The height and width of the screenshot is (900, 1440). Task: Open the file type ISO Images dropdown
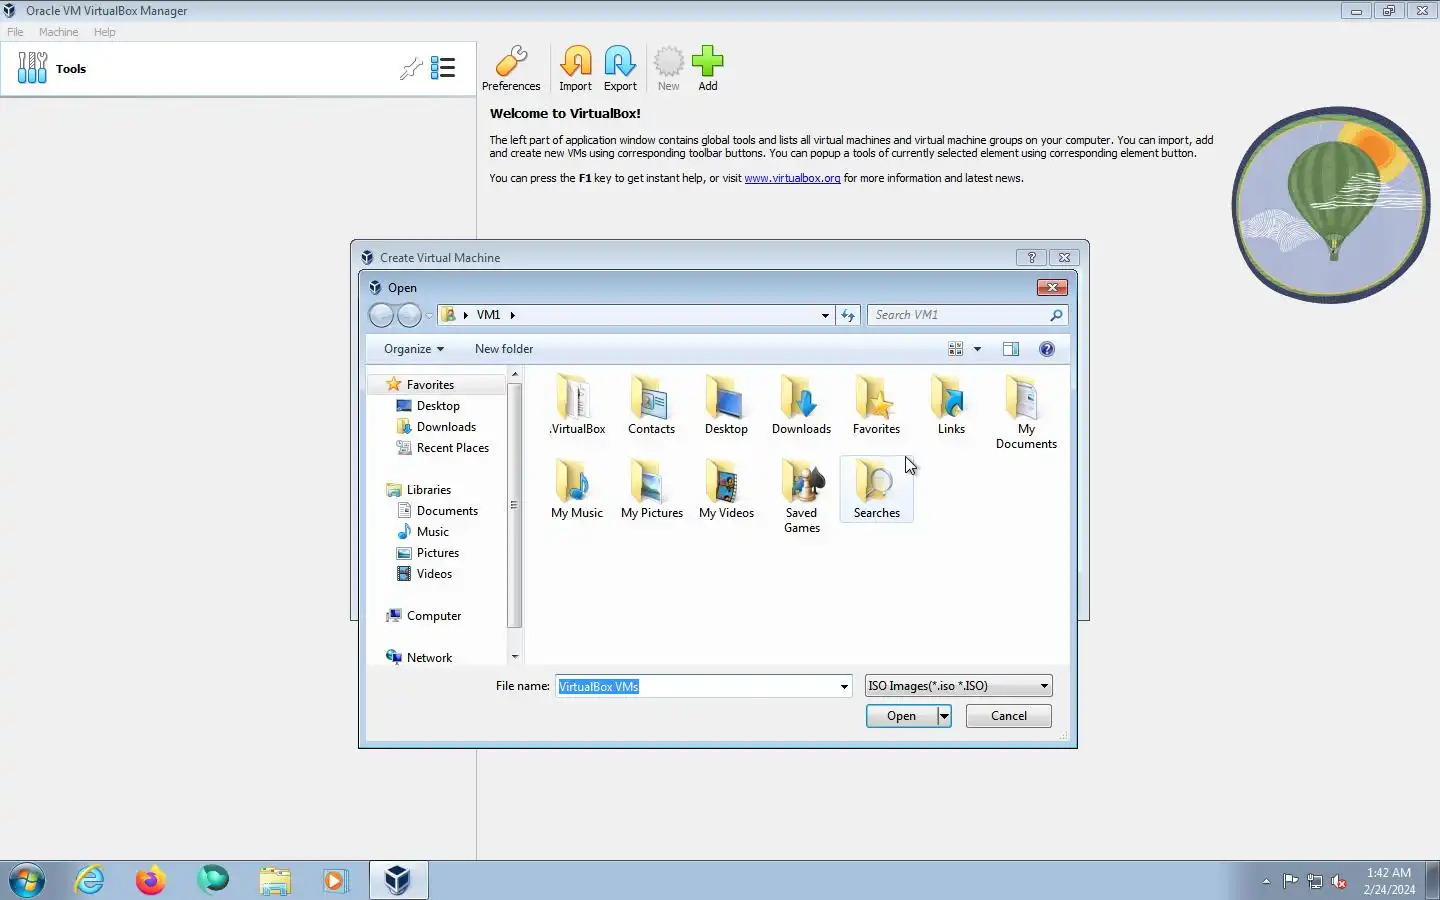(x=958, y=686)
